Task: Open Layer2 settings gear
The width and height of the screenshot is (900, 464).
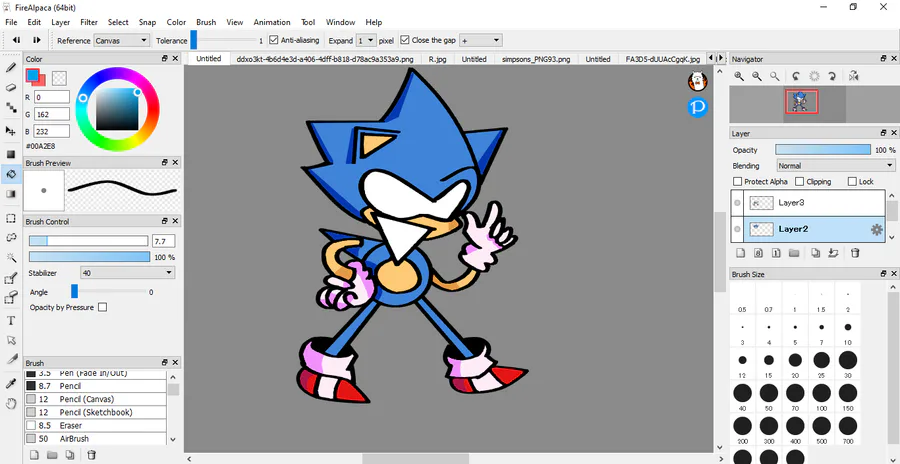Action: click(876, 229)
